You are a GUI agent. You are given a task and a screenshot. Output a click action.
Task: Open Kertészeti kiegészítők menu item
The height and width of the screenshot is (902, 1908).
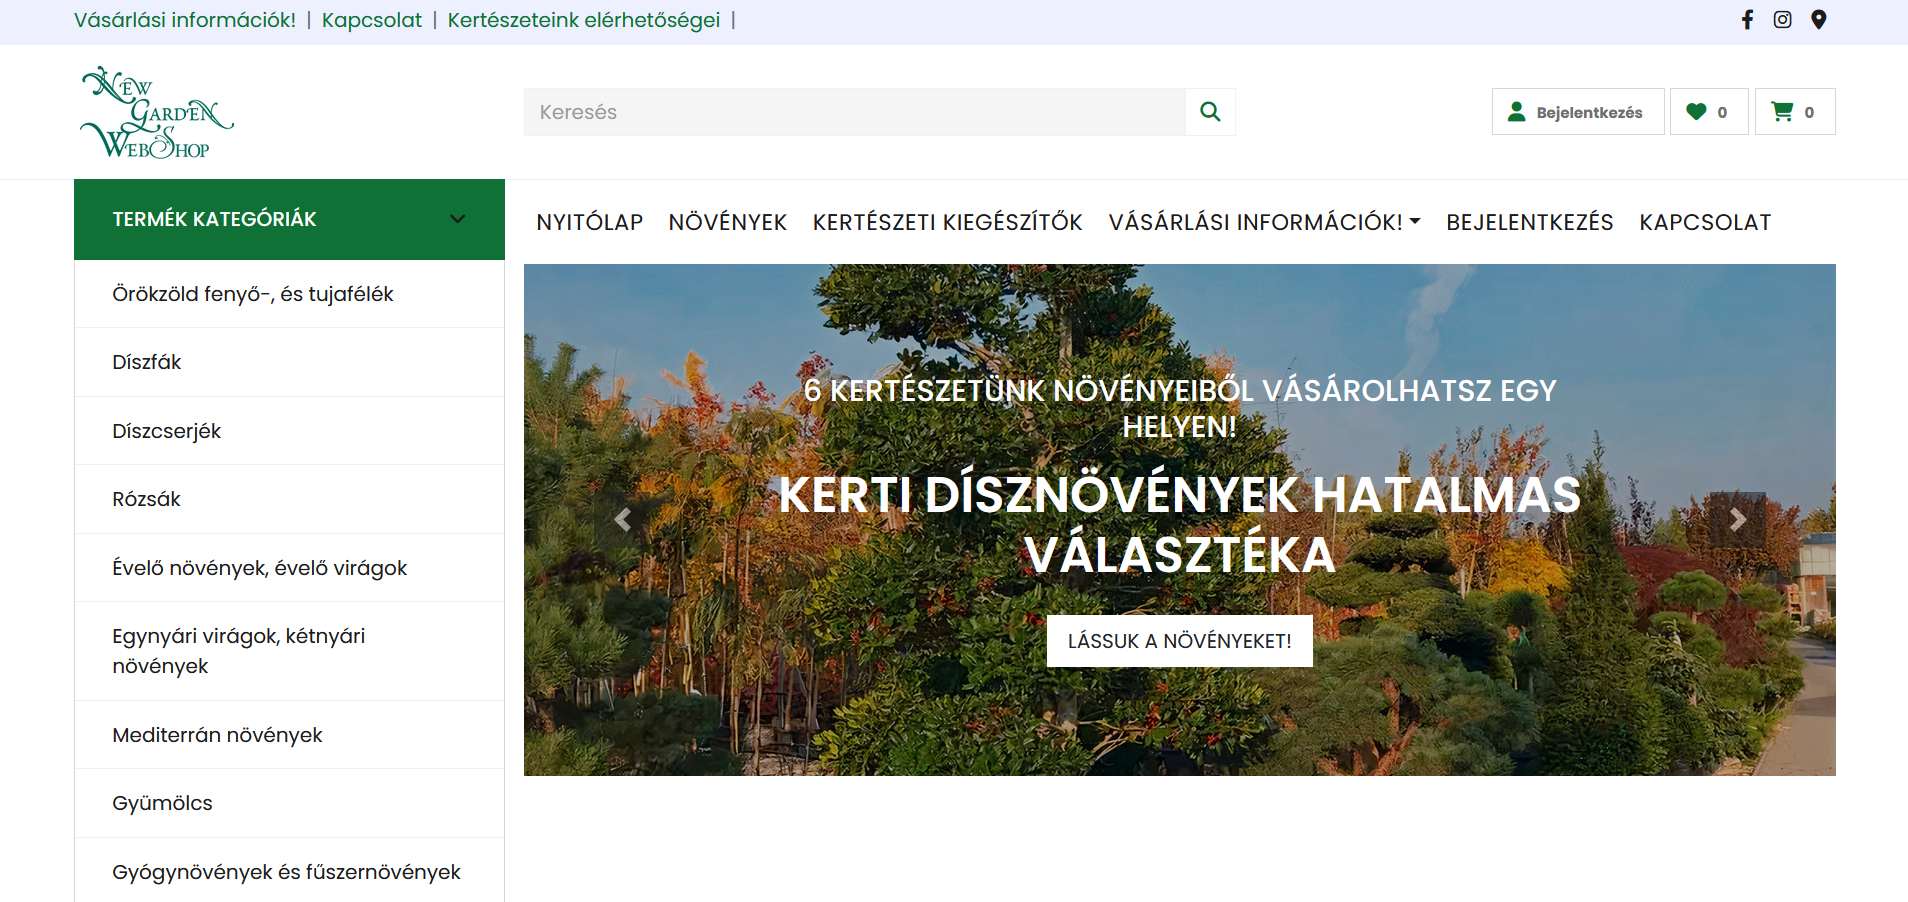point(947,222)
